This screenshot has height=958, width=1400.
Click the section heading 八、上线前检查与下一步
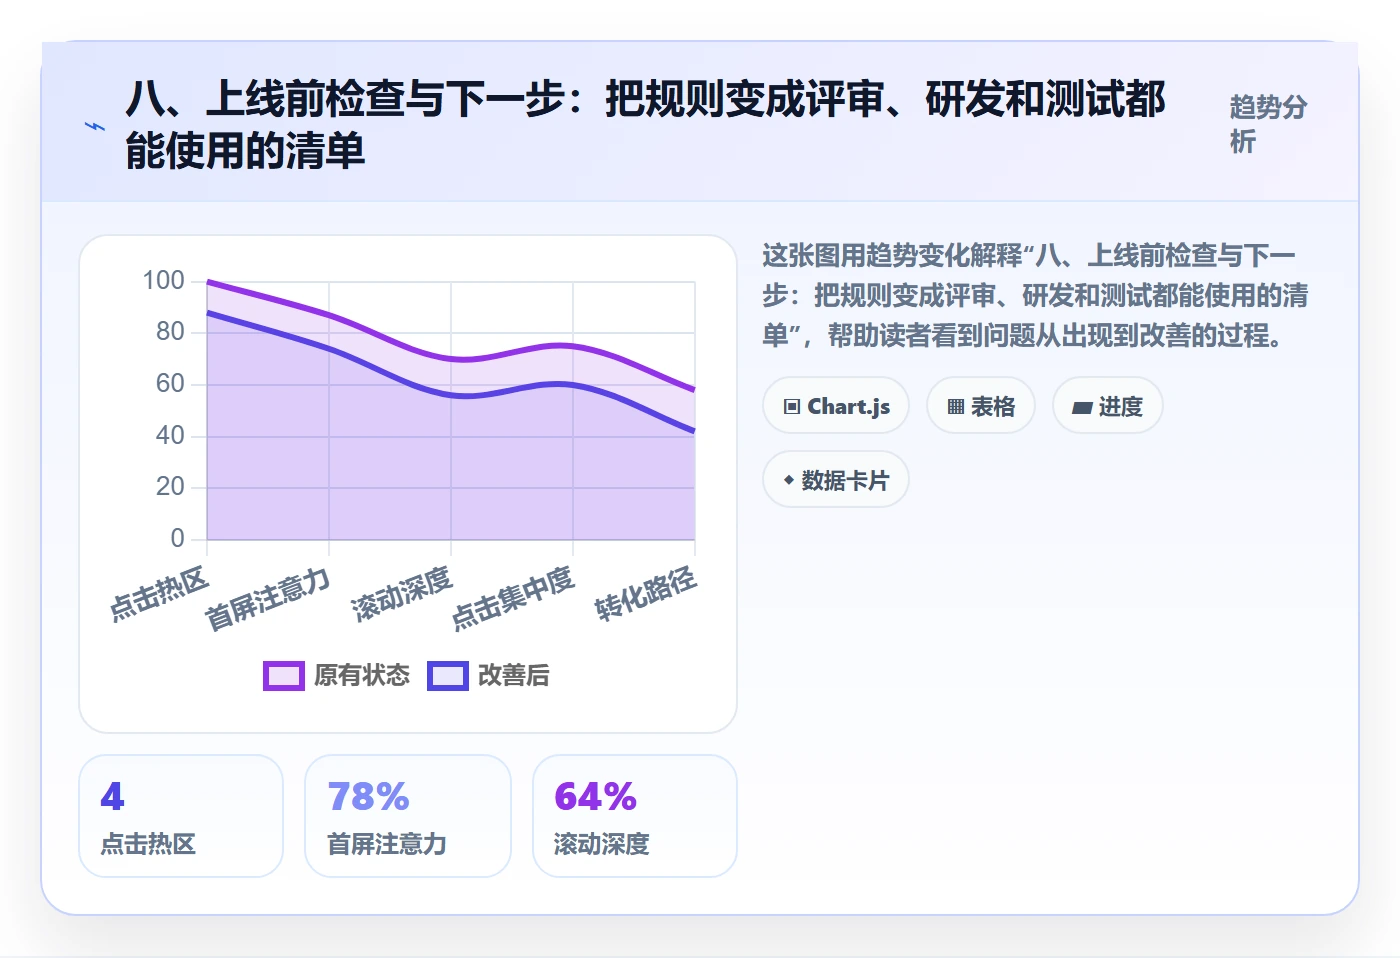click(x=645, y=125)
